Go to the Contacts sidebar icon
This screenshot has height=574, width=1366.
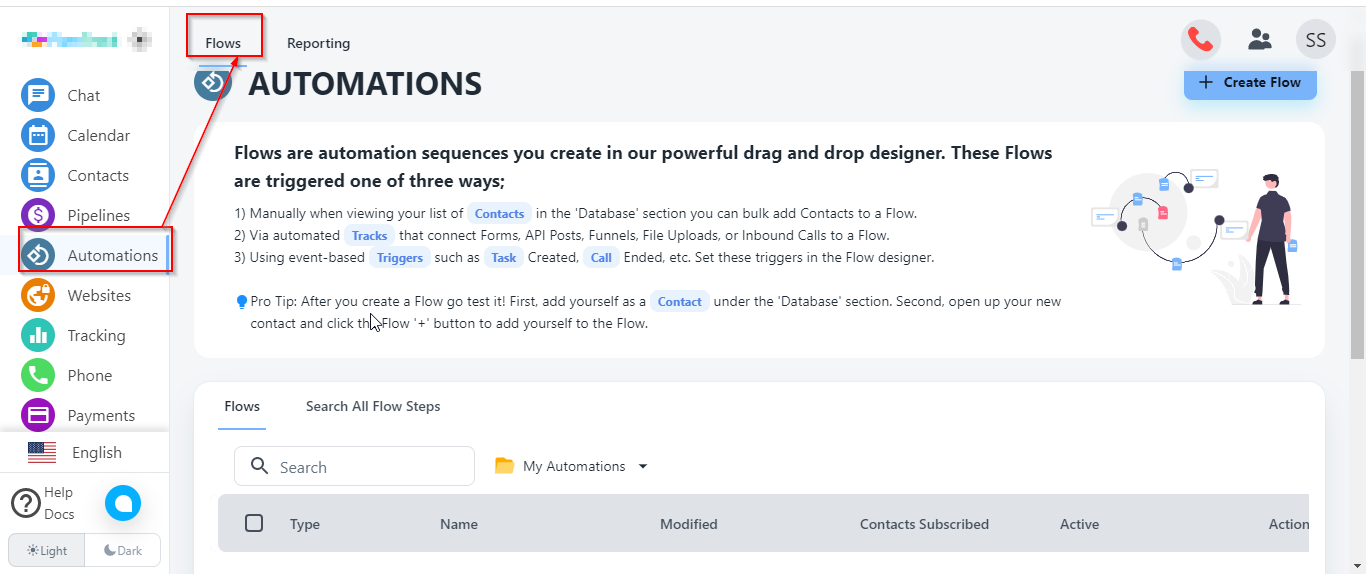[38, 176]
